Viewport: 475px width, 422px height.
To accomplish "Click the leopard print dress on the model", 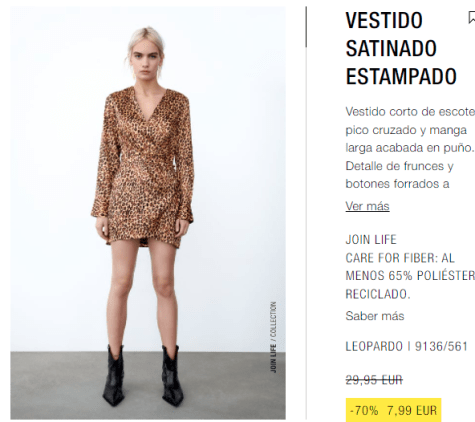I will [x=143, y=167].
